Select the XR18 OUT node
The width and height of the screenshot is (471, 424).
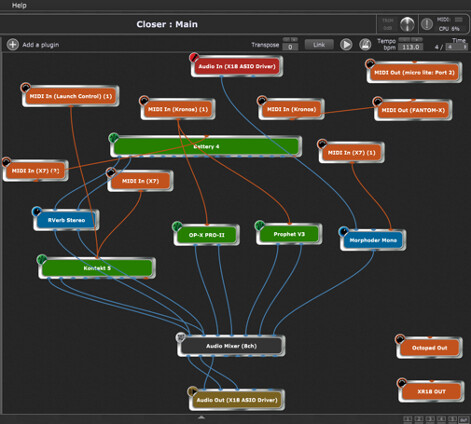[x=431, y=391]
